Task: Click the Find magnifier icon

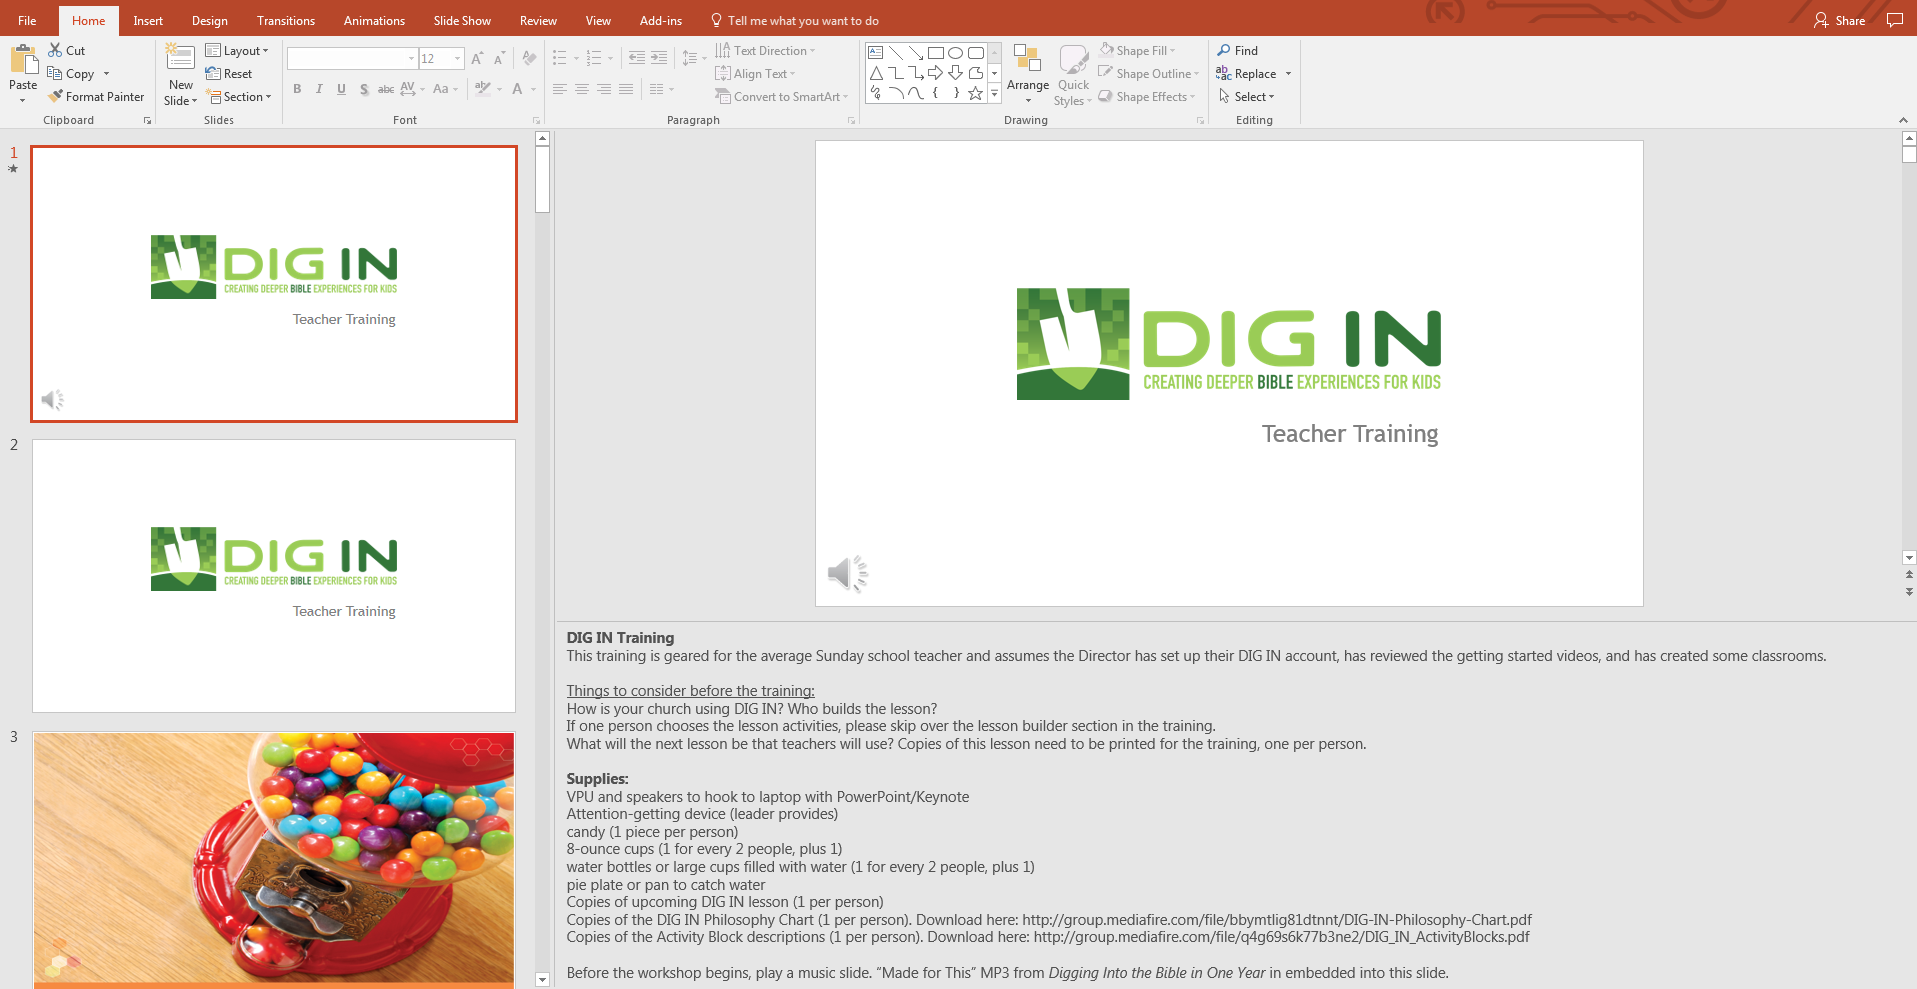Action: coord(1224,50)
